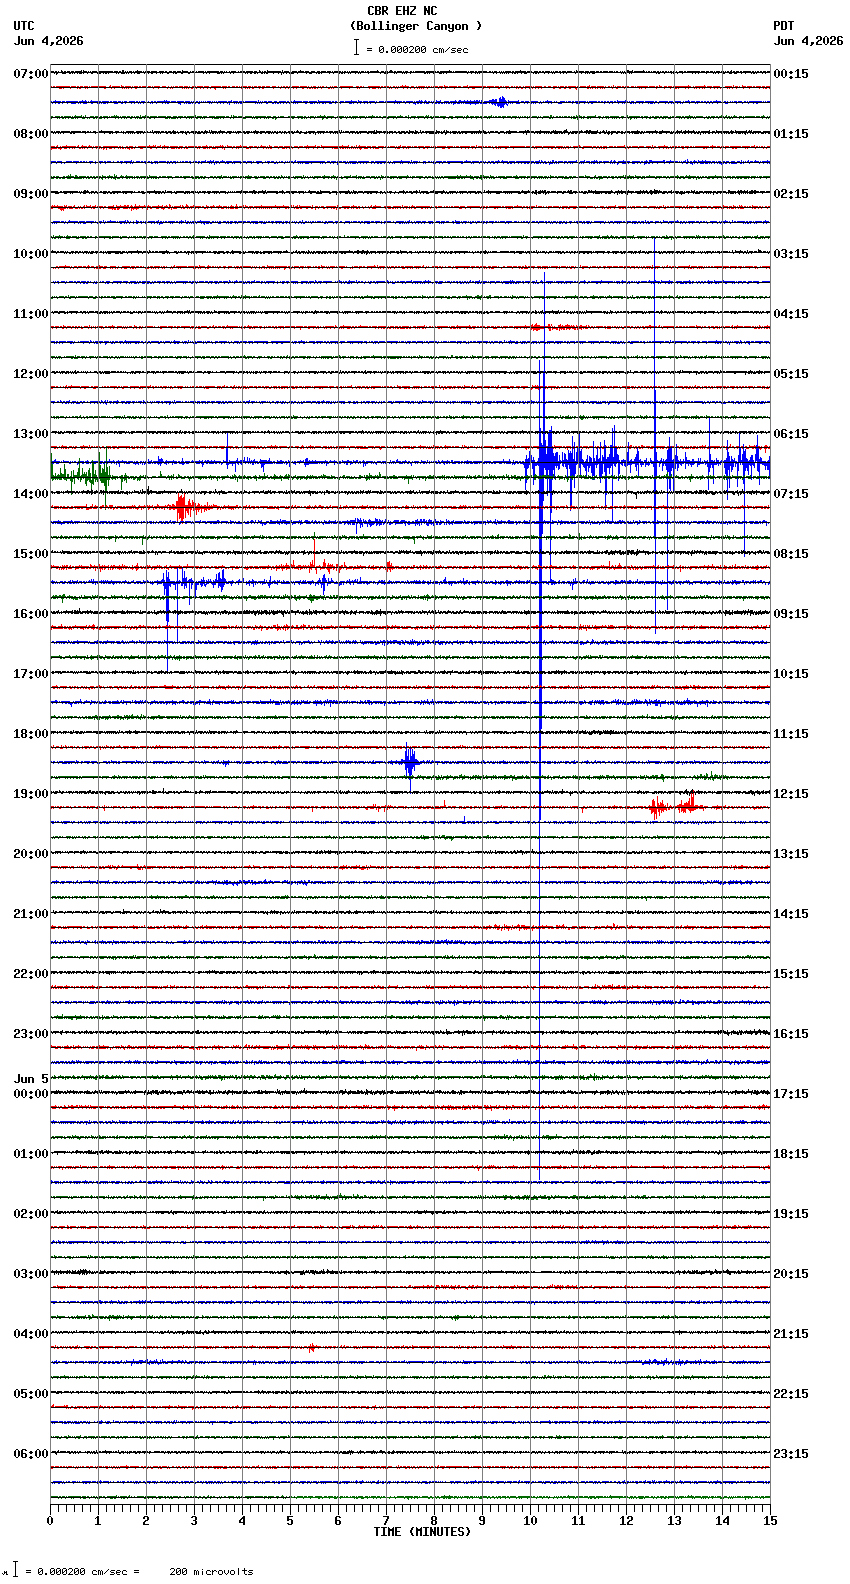Click the '23:15' PDT time label
This screenshot has width=850, height=1584.
(791, 1454)
